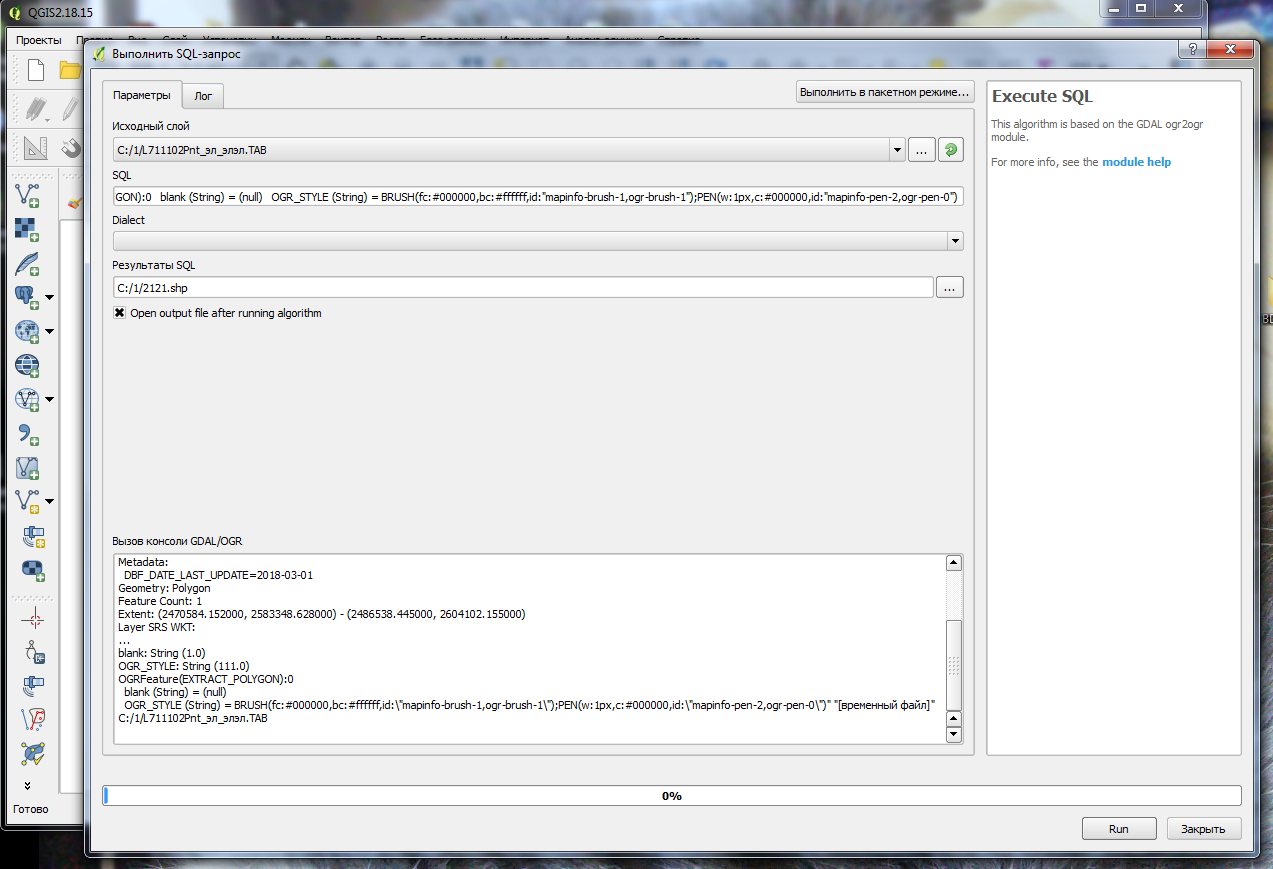Image resolution: width=1273 pixels, height=869 pixels.
Task: Click the Current edits pencils icon
Action: (x=36, y=109)
